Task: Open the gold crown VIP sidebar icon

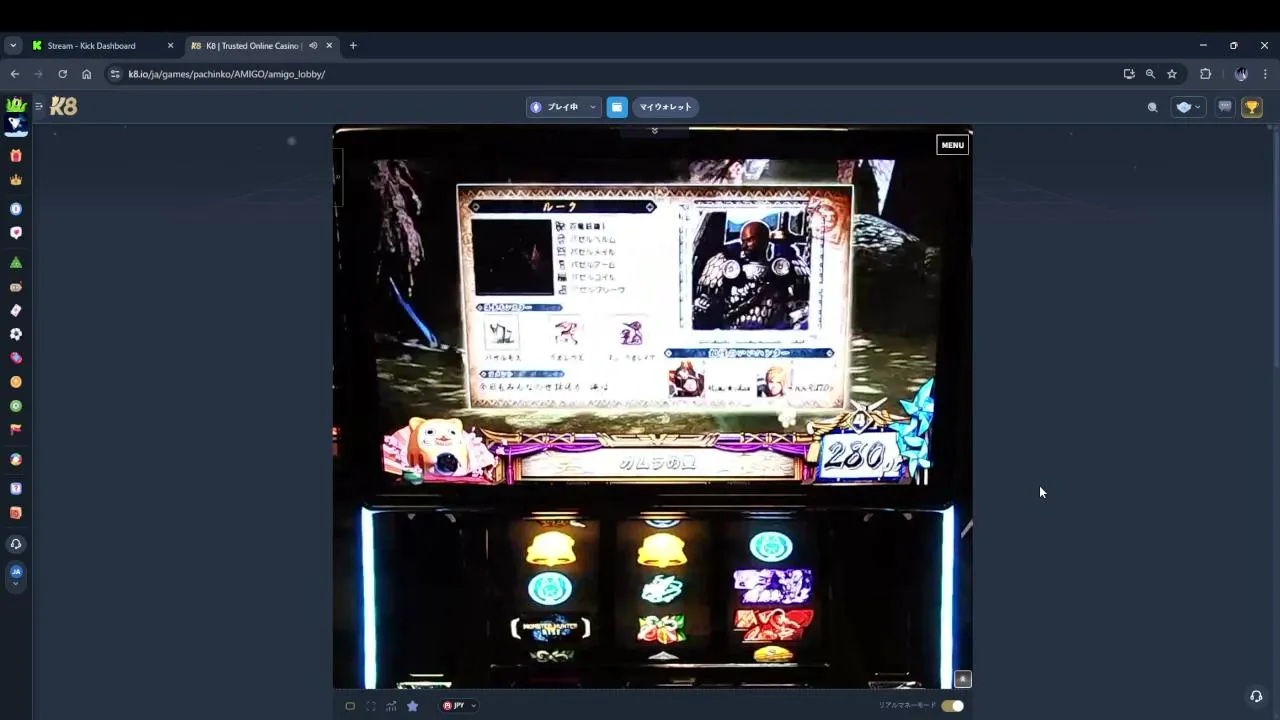Action: 16,180
